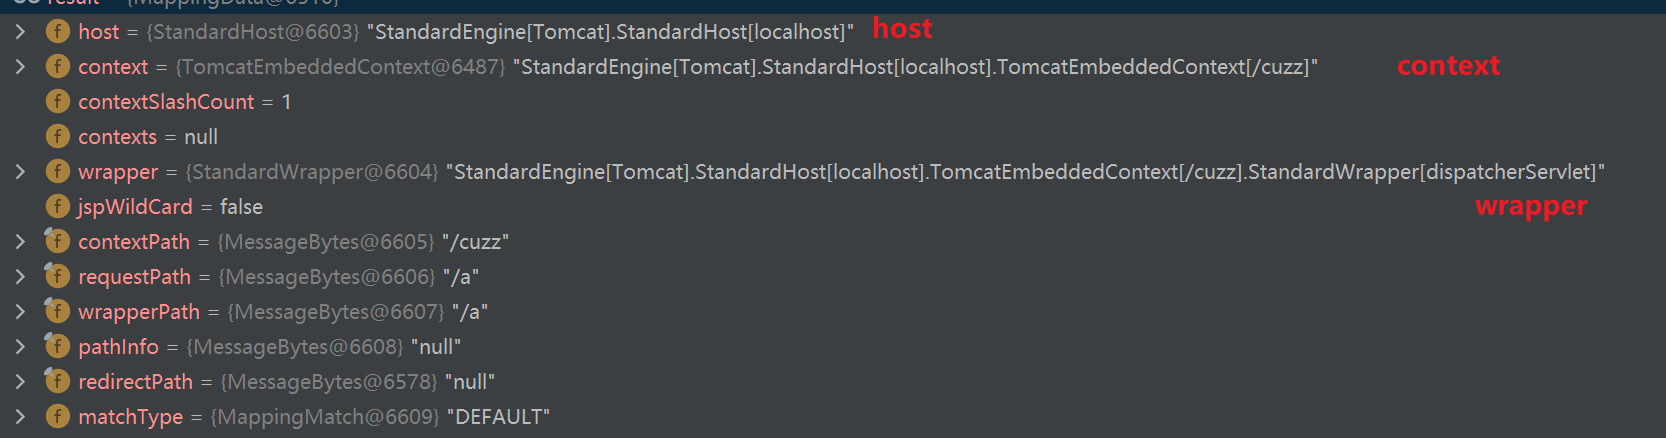Select the jspWildCard = false row
Viewport: 1666px width, 438px height.
[170, 207]
